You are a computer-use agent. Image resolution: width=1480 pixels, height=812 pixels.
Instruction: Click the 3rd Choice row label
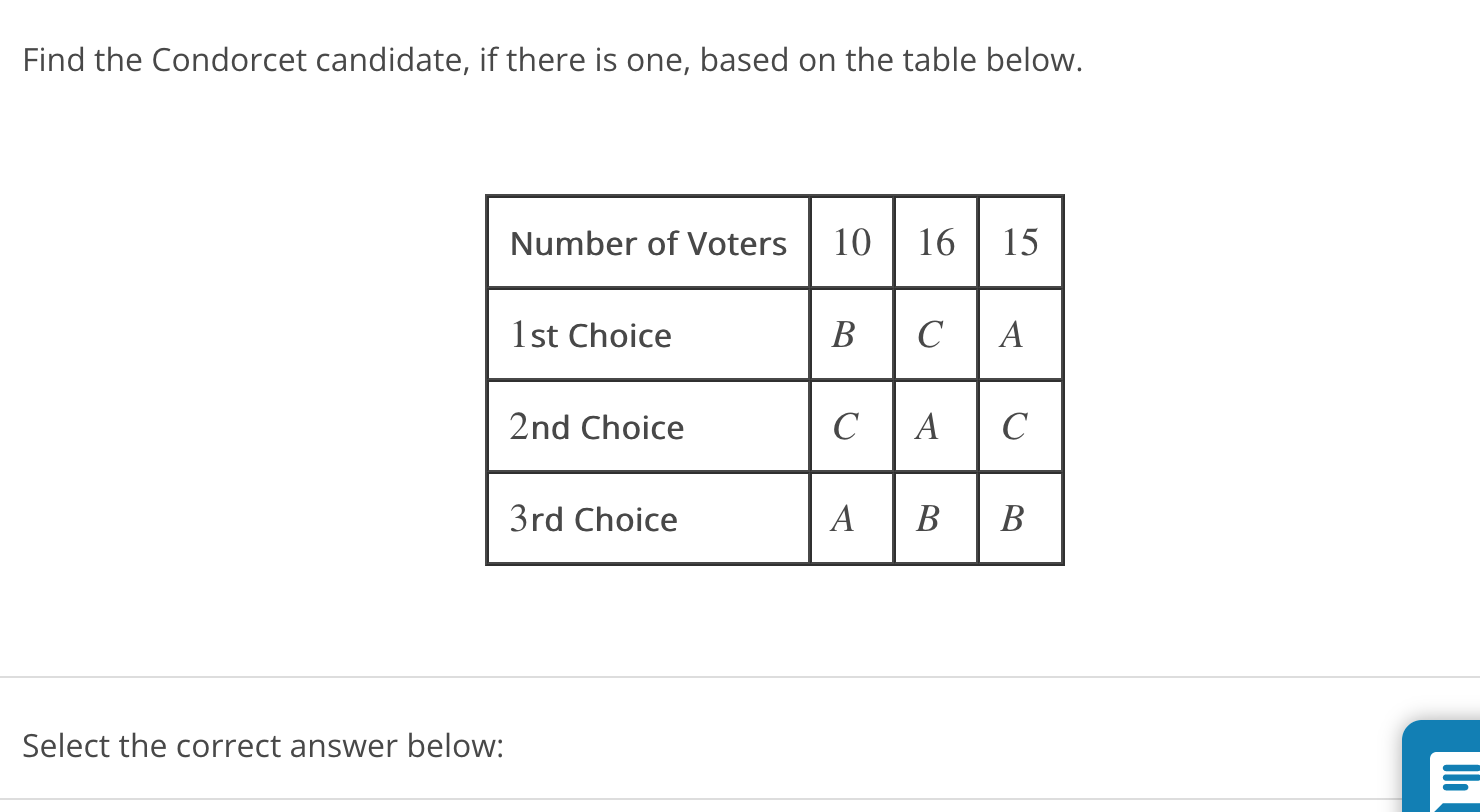click(593, 518)
